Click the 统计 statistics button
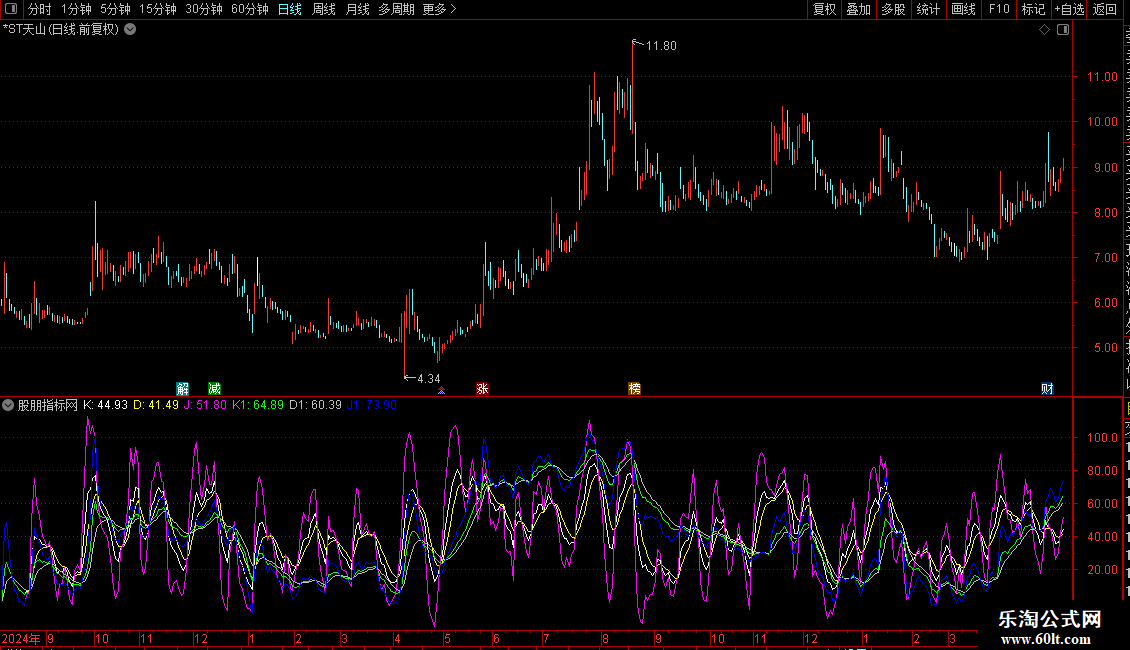The width and height of the screenshot is (1130, 650). (x=928, y=9)
